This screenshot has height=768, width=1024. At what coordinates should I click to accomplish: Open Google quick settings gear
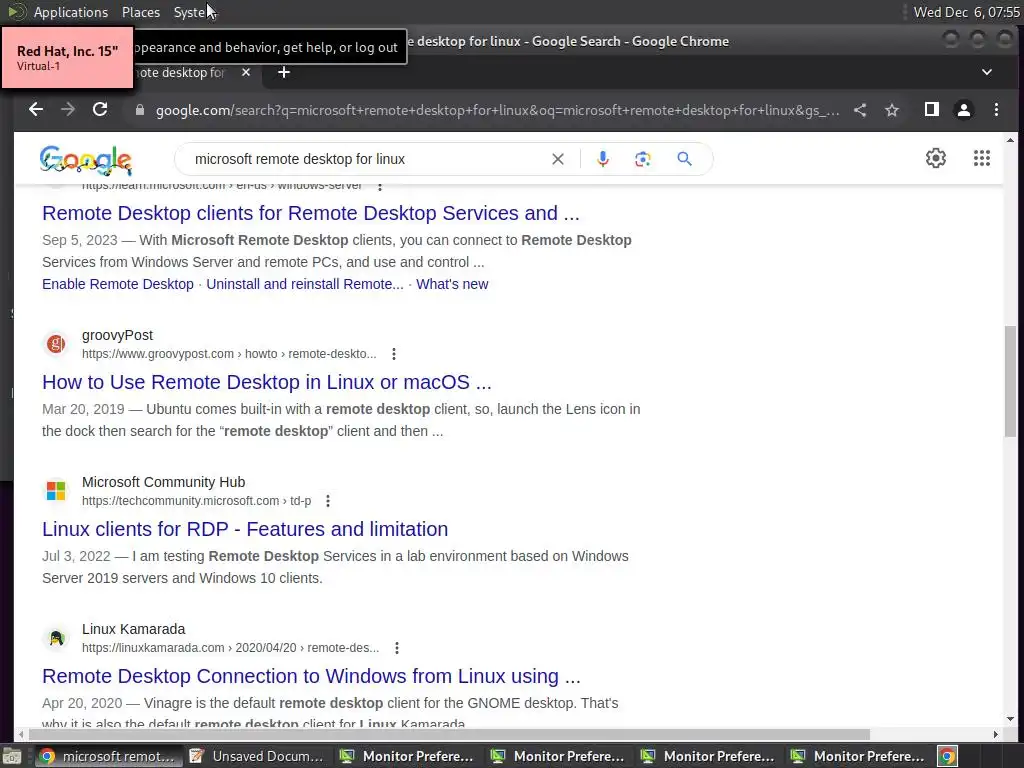coord(936,158)
